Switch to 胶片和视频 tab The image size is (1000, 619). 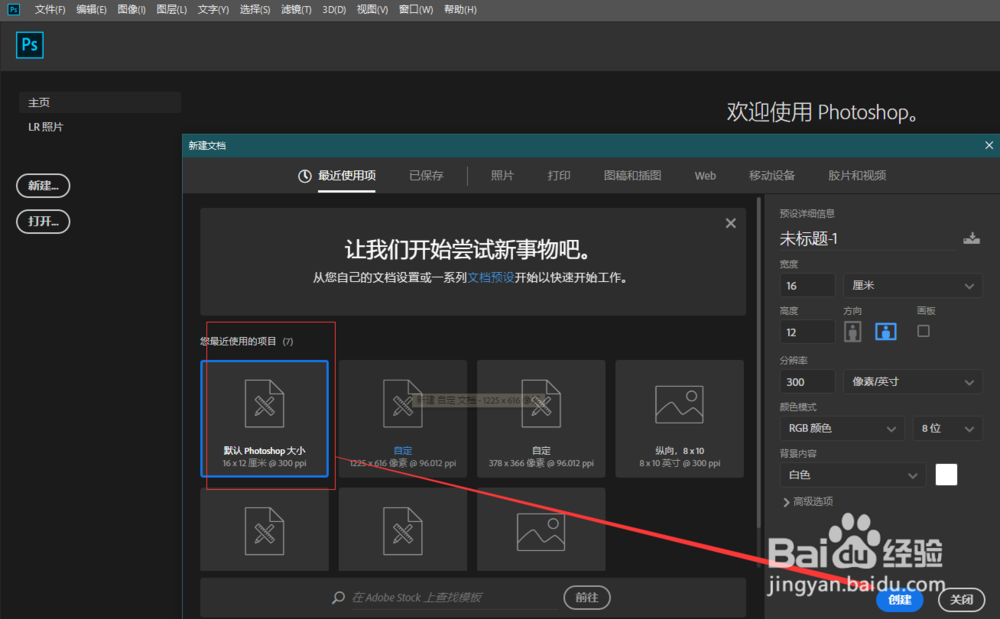tap(857, 176)
